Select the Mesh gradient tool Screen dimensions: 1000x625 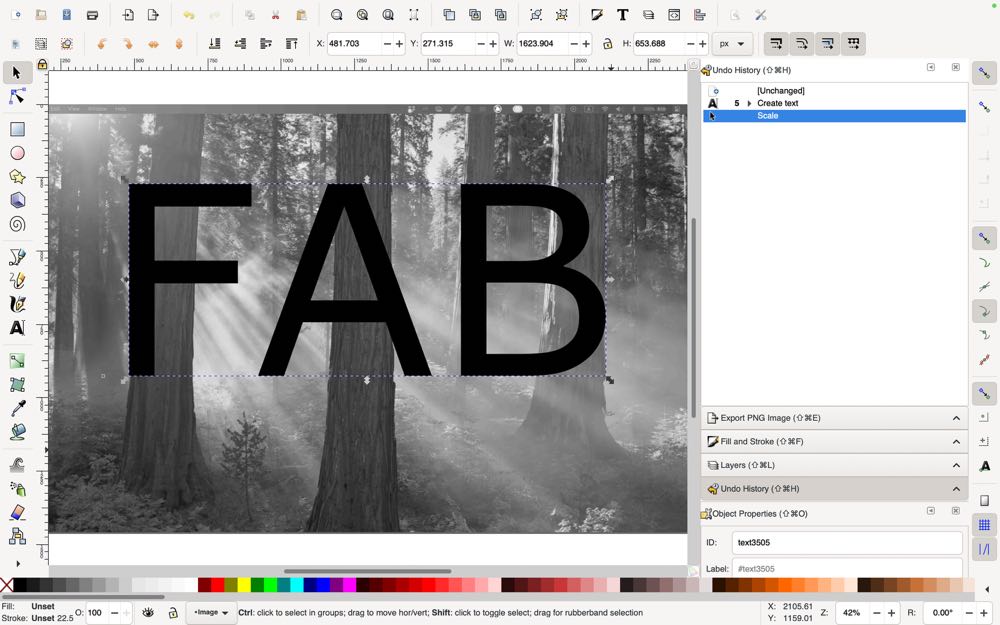point(17,385)
